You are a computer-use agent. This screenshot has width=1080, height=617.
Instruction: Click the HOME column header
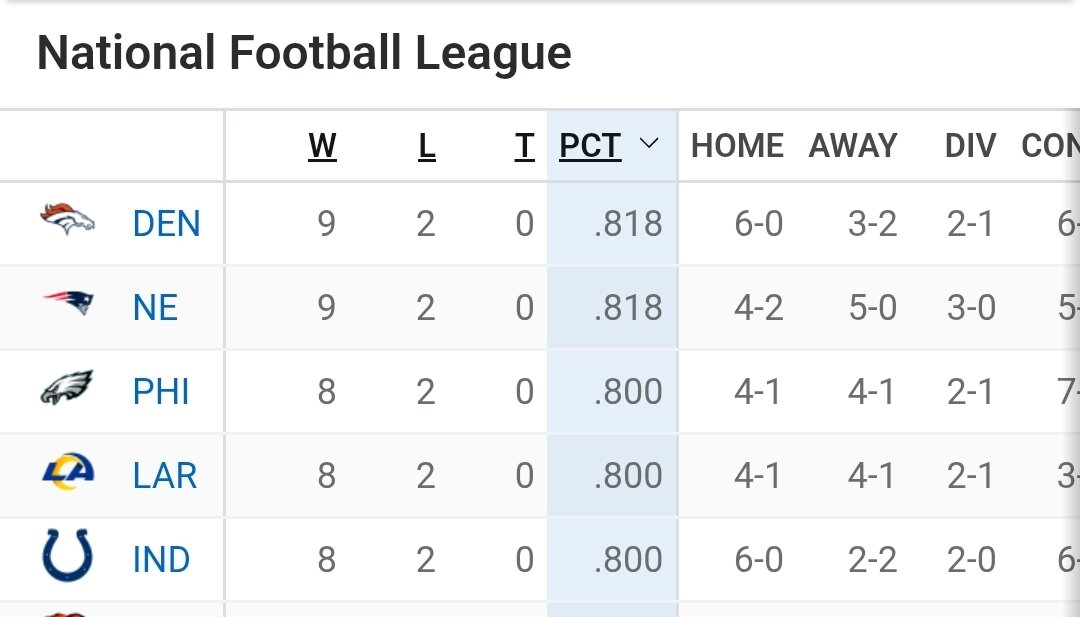click(x=737, y=146)
